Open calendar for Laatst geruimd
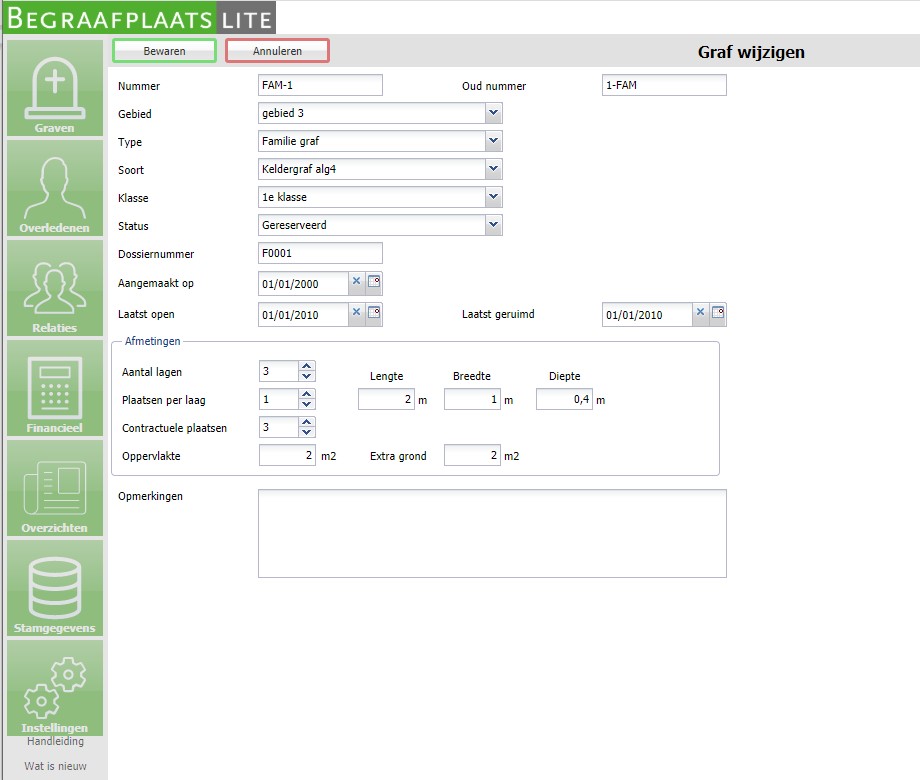 (x=718, y=313)
